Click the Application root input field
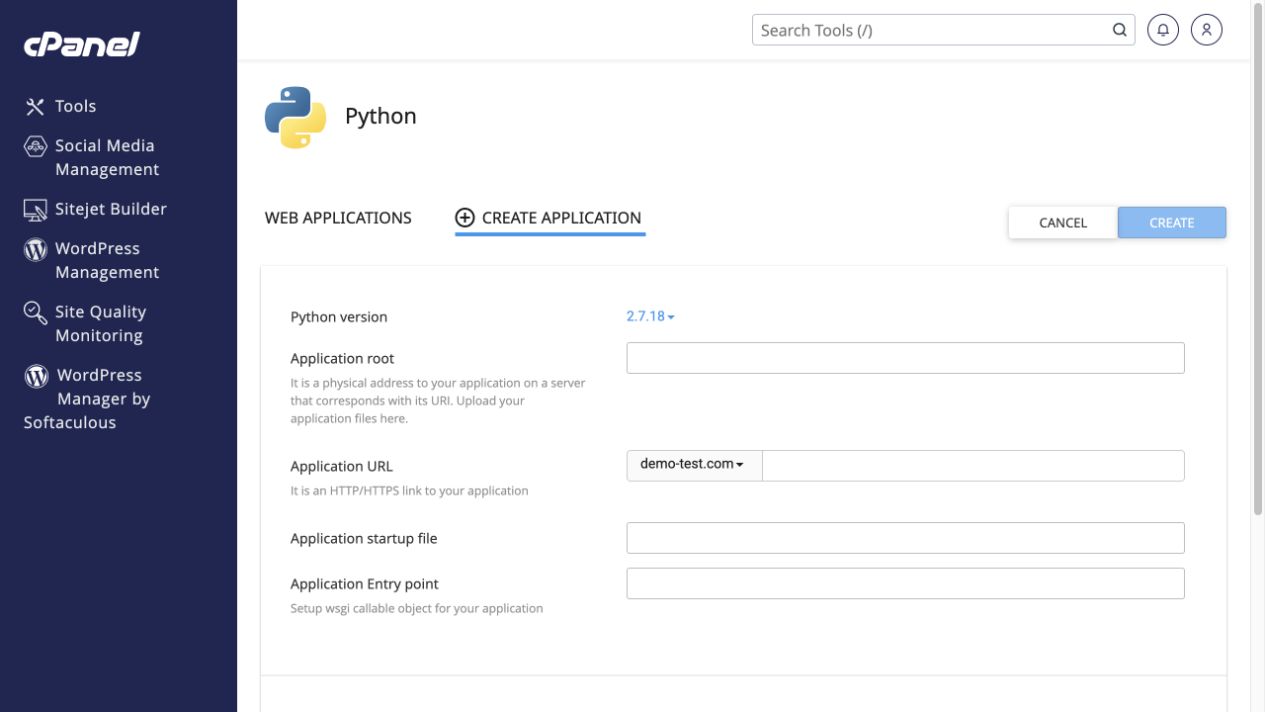The height and width of the screenshot is (712, 1265). pyautogui.click(x=905, y=358)
